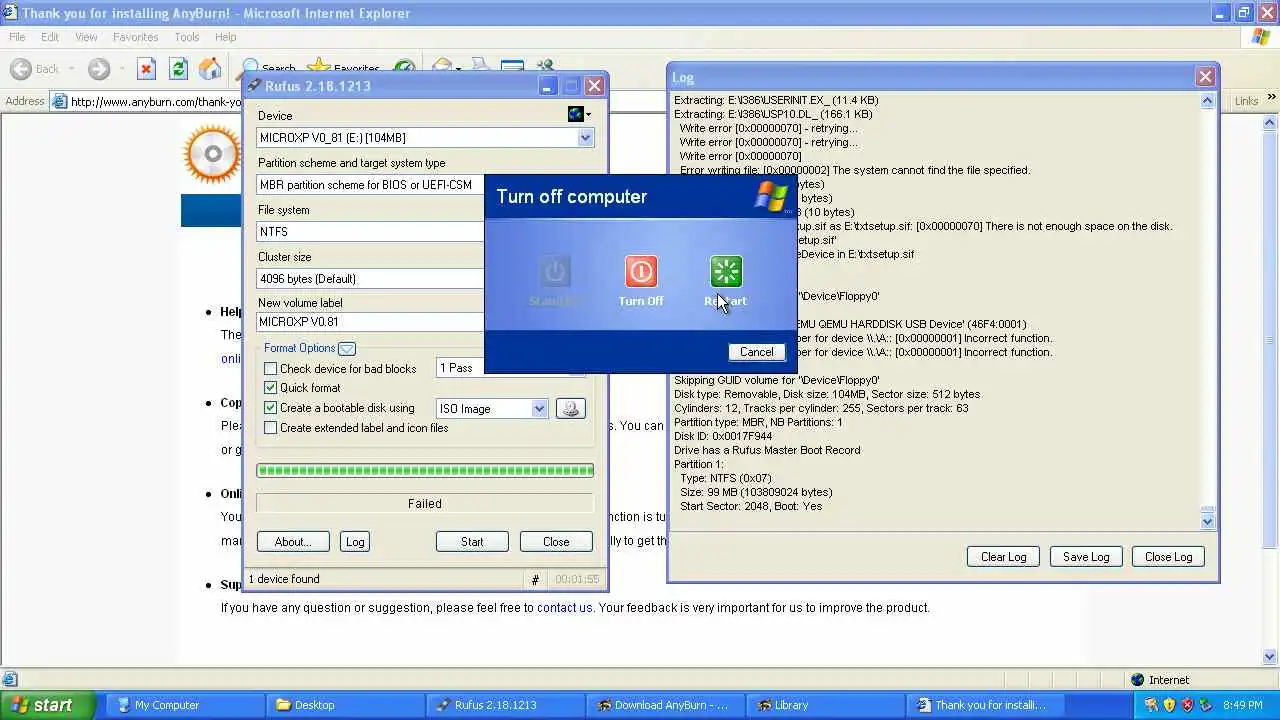Click the Log button in Rufus
Viewport: 1280px width, 720px height.
coord(355,542)
